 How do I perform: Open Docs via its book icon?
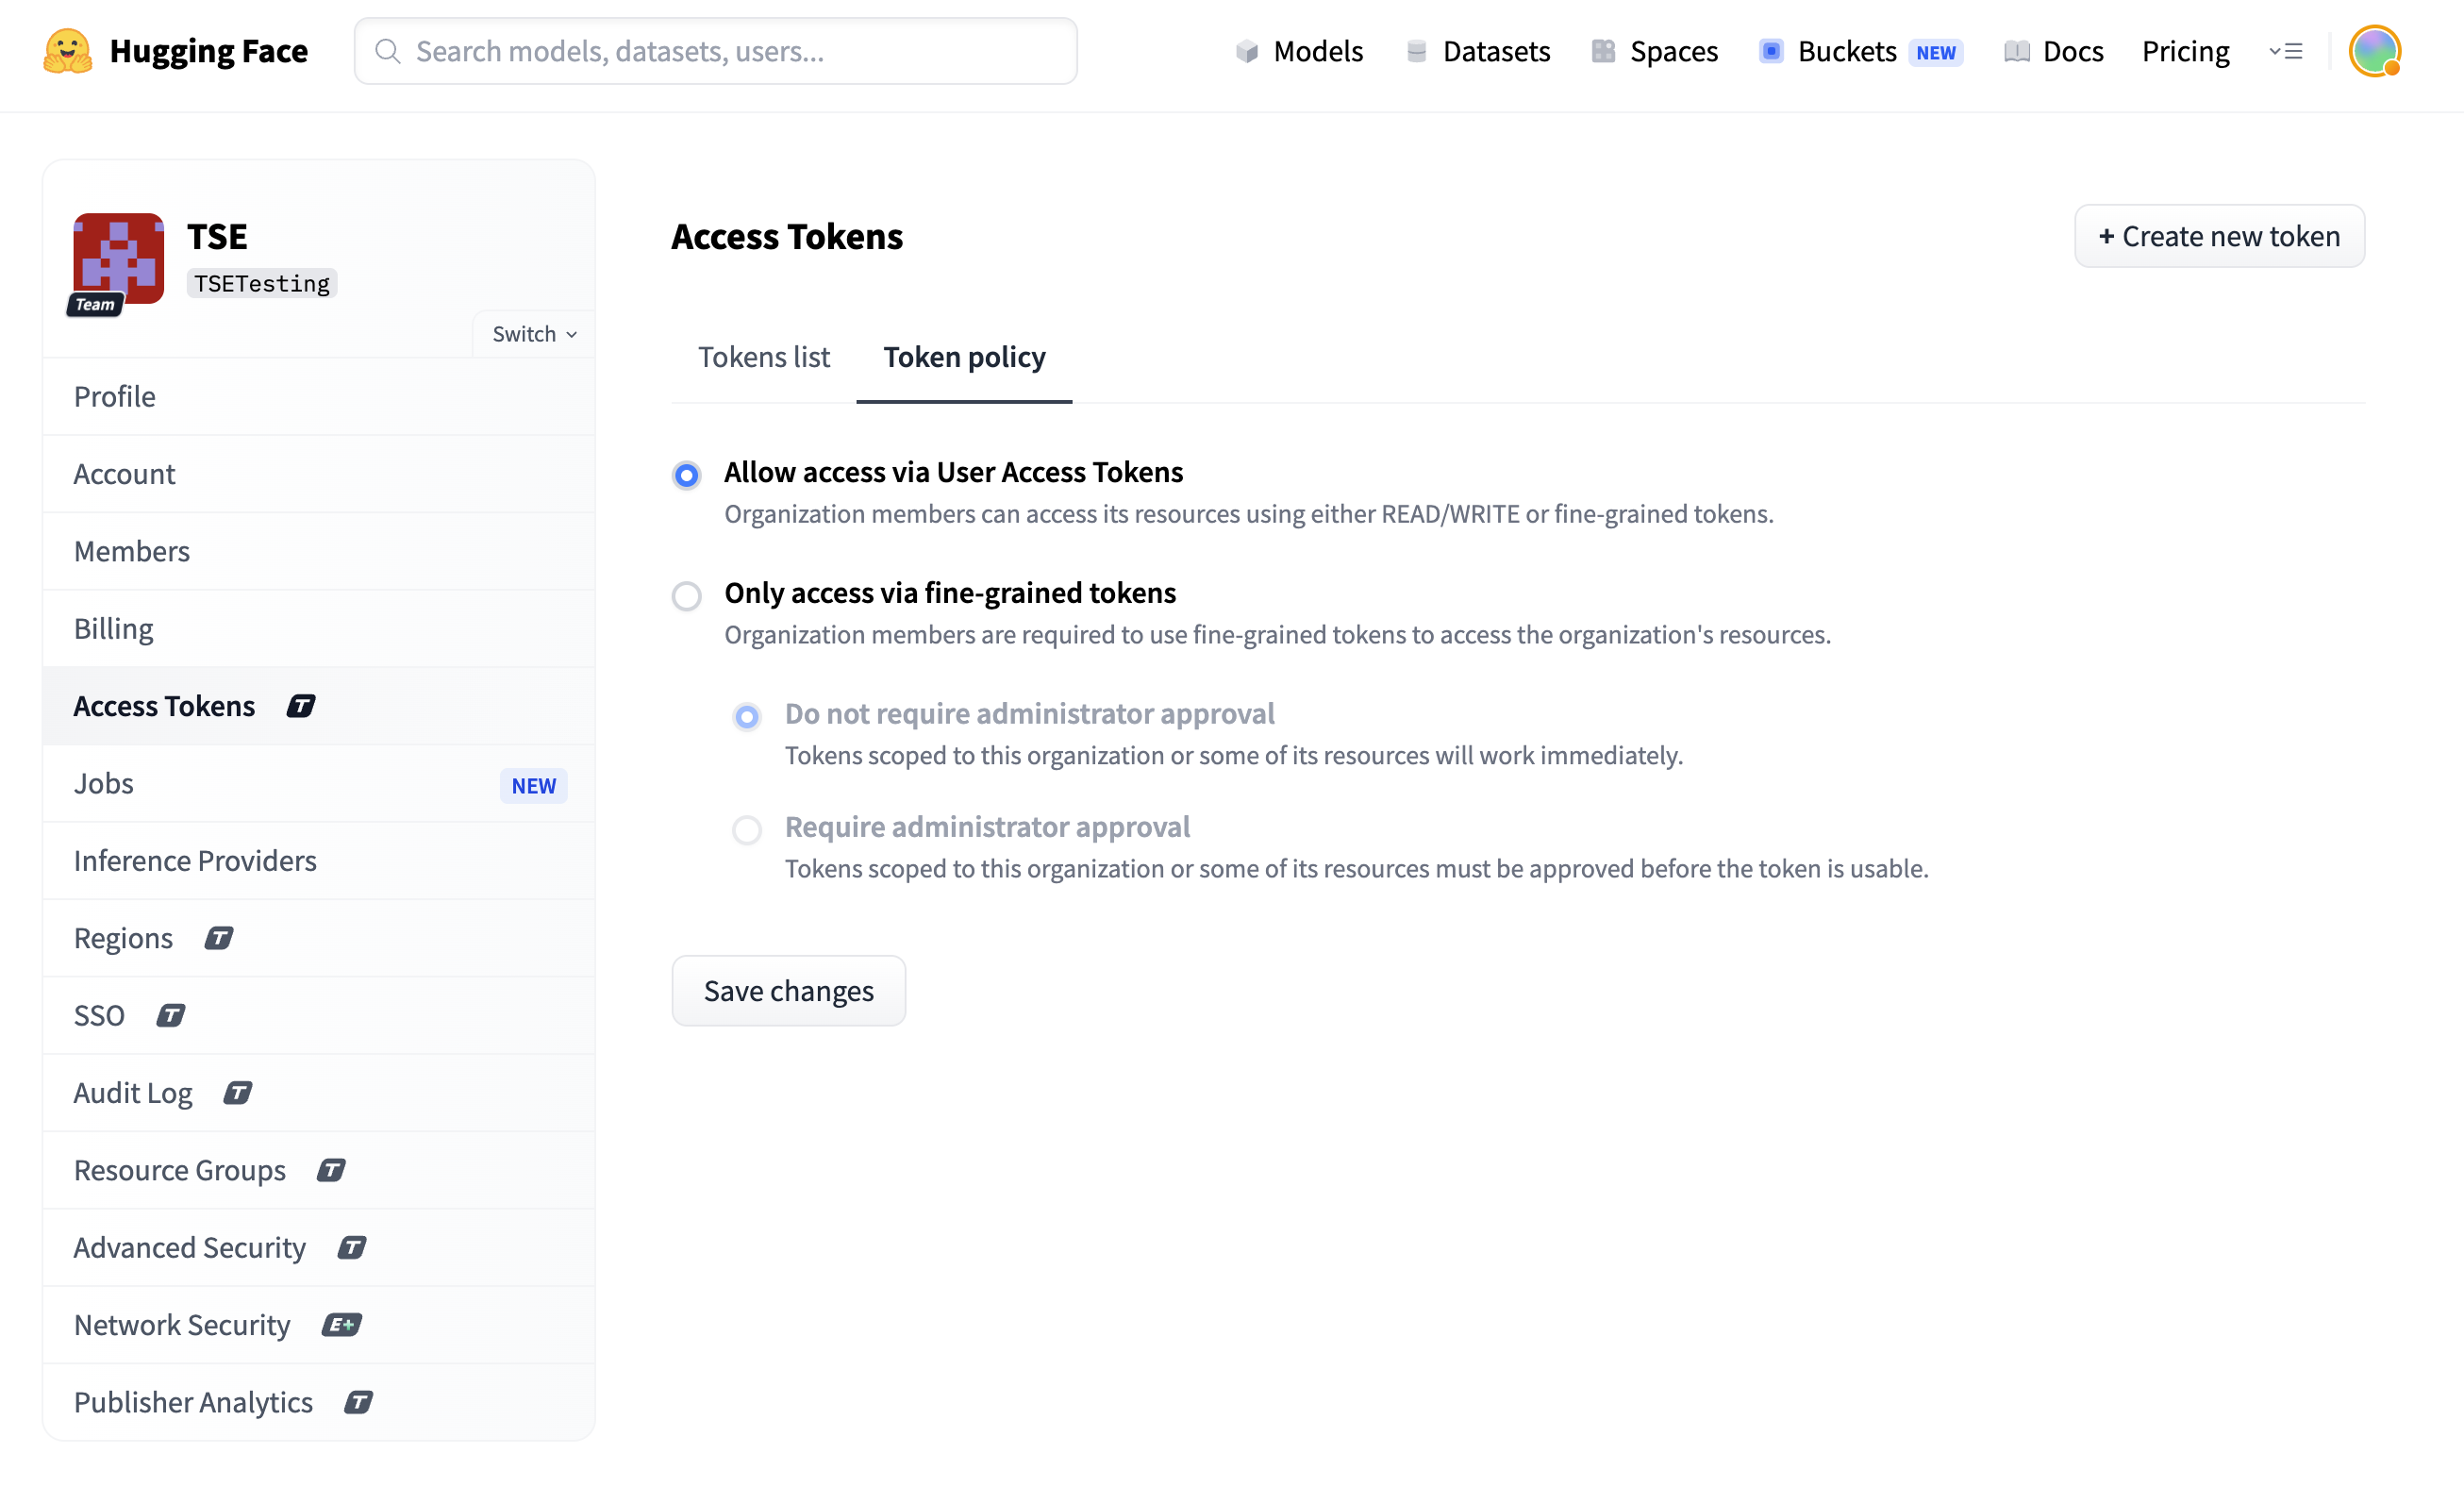coord(2017,51)
